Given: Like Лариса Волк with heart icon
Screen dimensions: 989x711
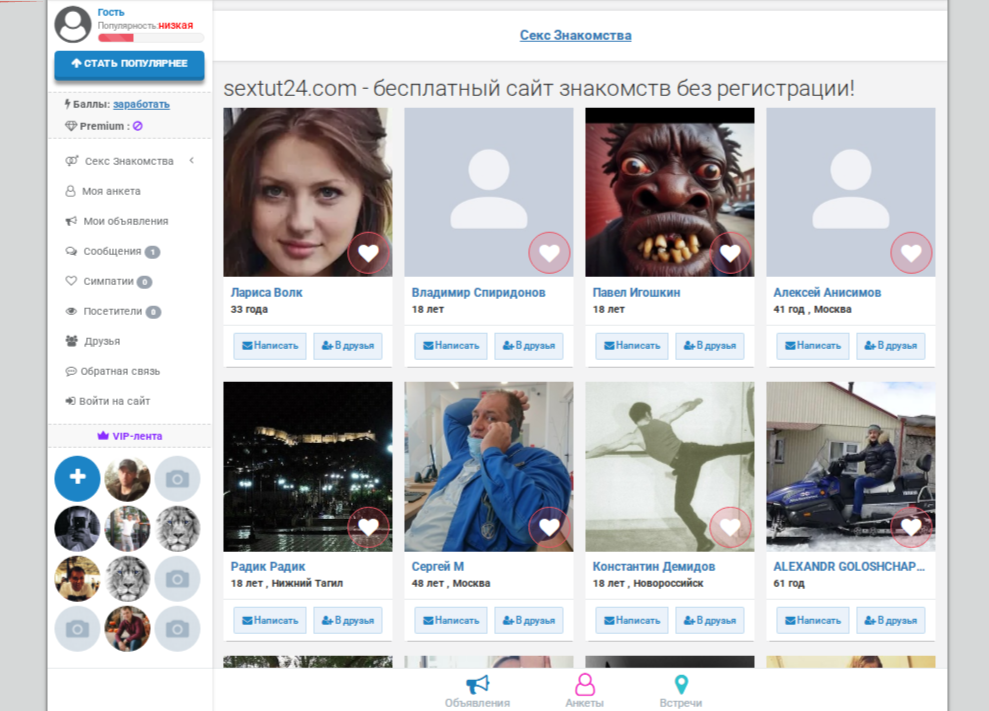Looking at the screenshot, I should [368, 253].
